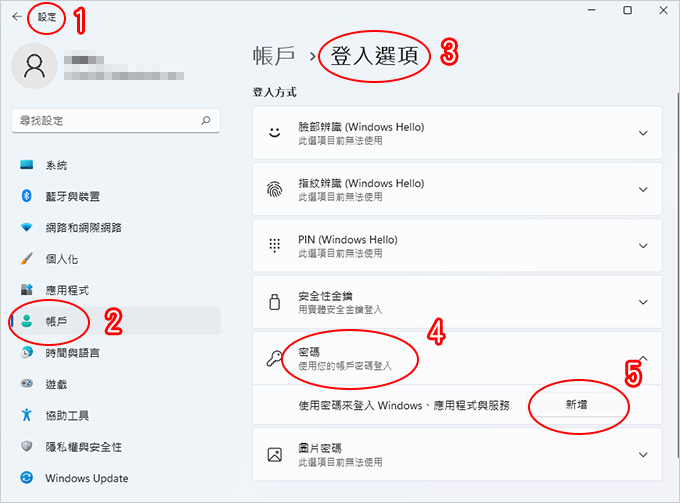Click the password key icon
The image size is (680, 503).
pos(274,359)
